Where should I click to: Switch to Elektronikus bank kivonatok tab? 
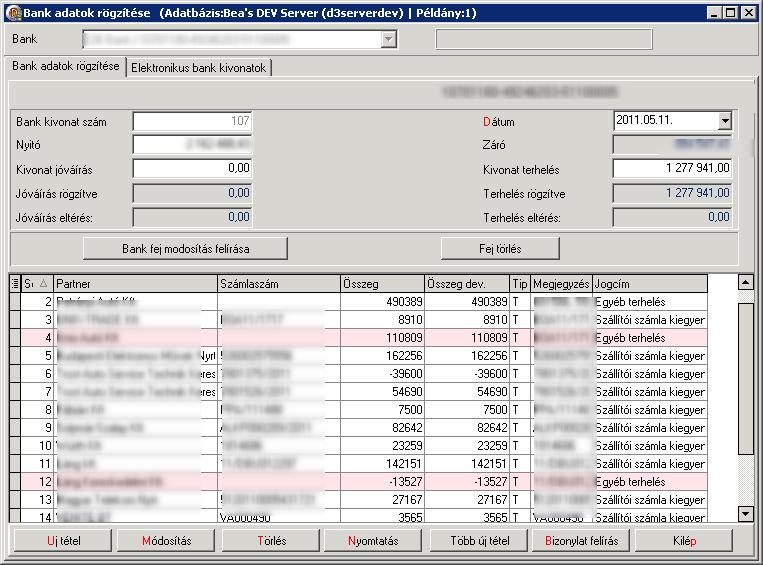click(x=199, y=68)
